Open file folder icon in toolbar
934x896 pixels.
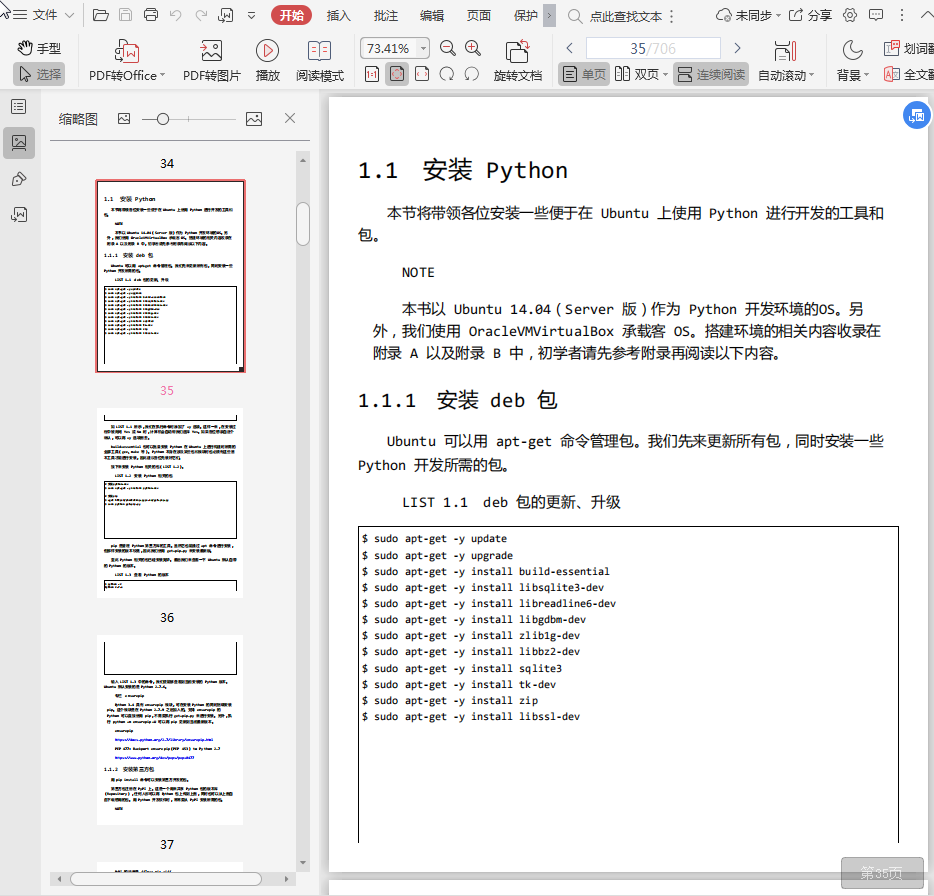point(101,15)
